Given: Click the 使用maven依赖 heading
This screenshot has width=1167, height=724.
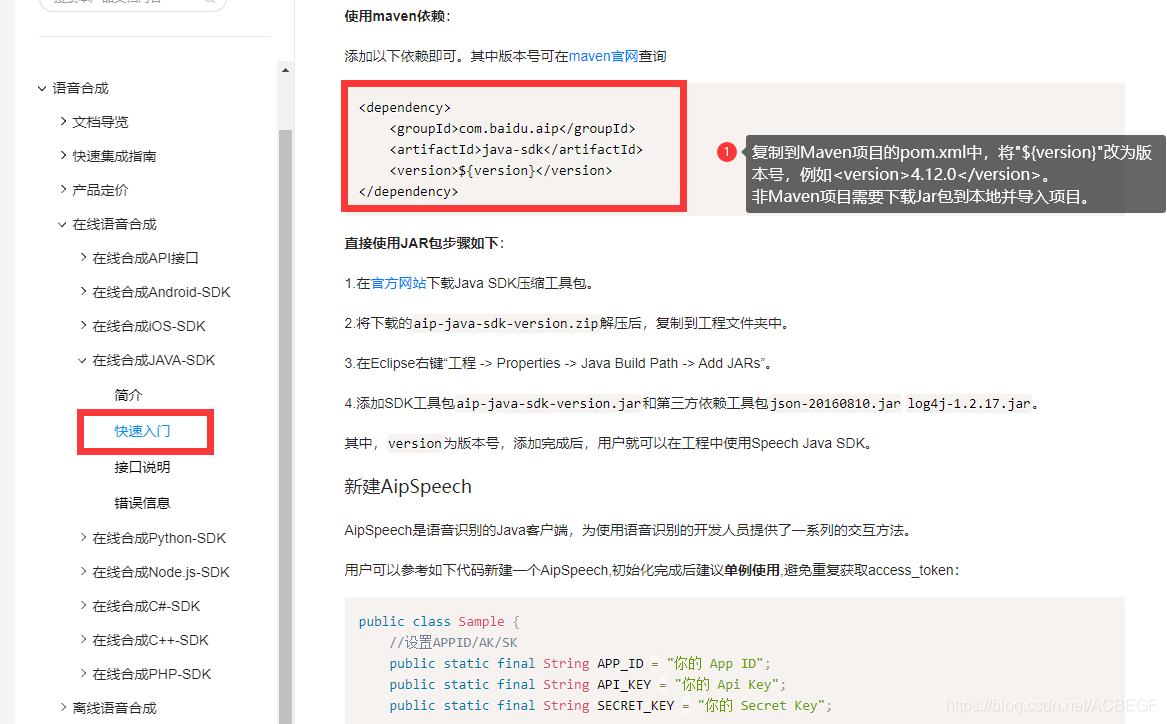Looking at the screenshot, I should 397,16.
